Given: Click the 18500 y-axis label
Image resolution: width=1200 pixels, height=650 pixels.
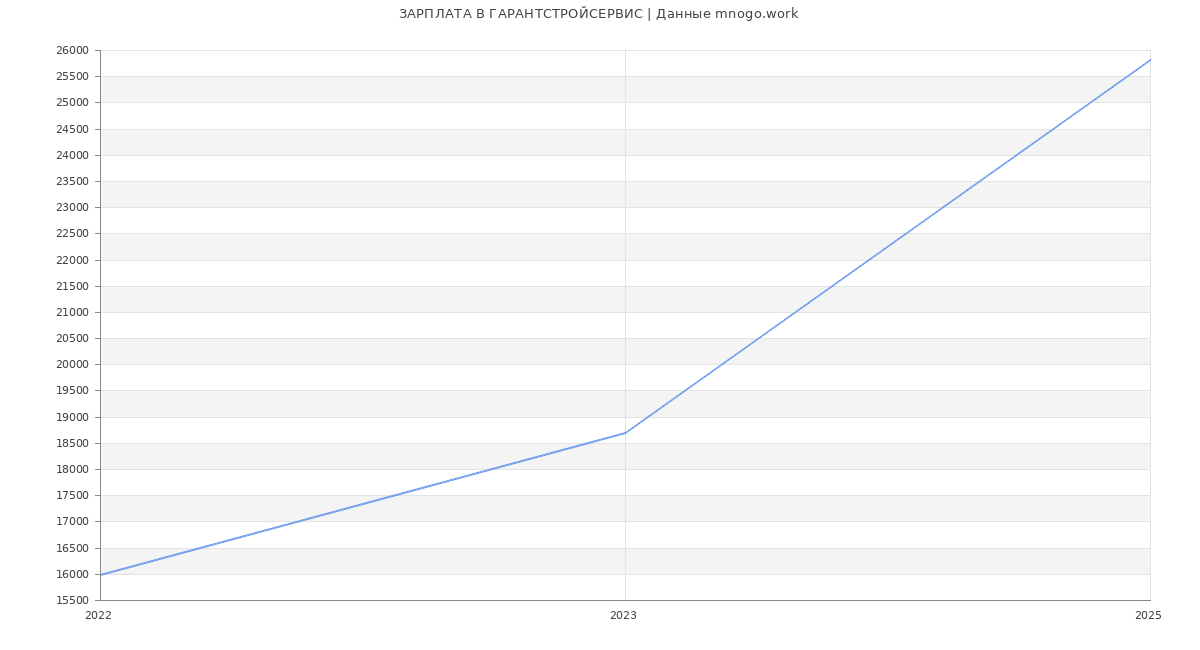Looking at the screenshot, I should pos(72,444).
